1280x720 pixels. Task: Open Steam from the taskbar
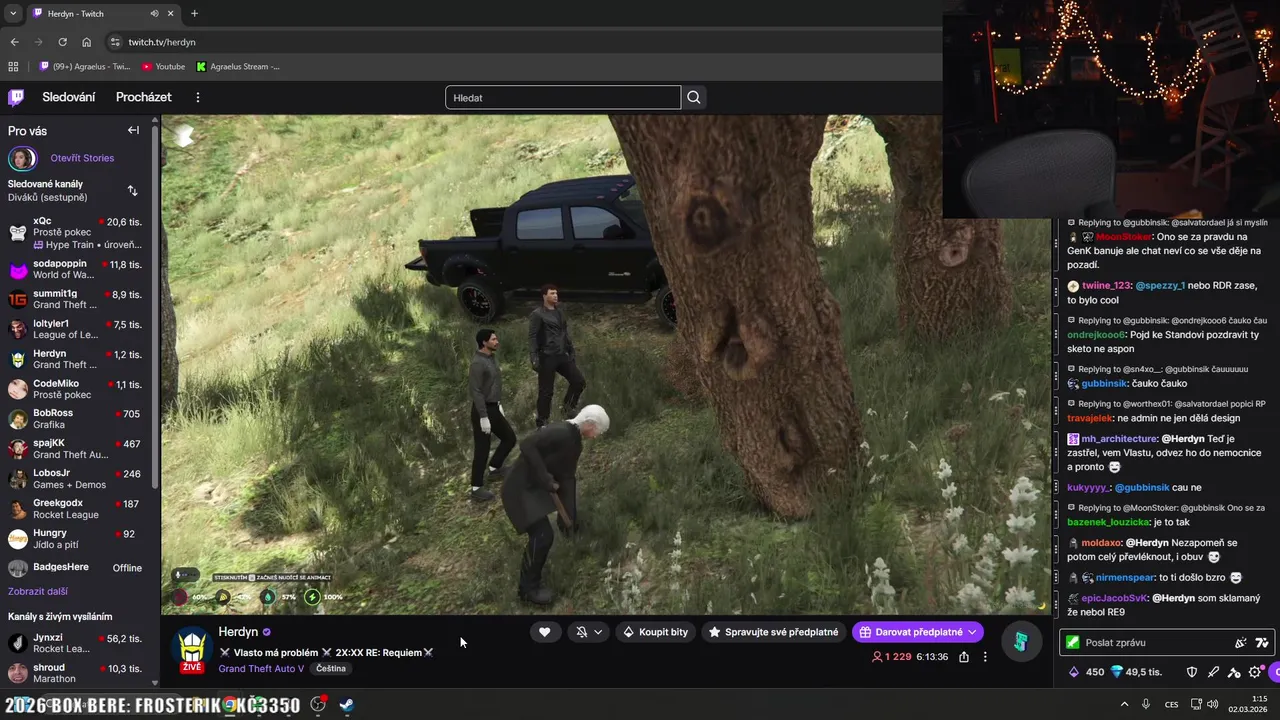point(346,705)
